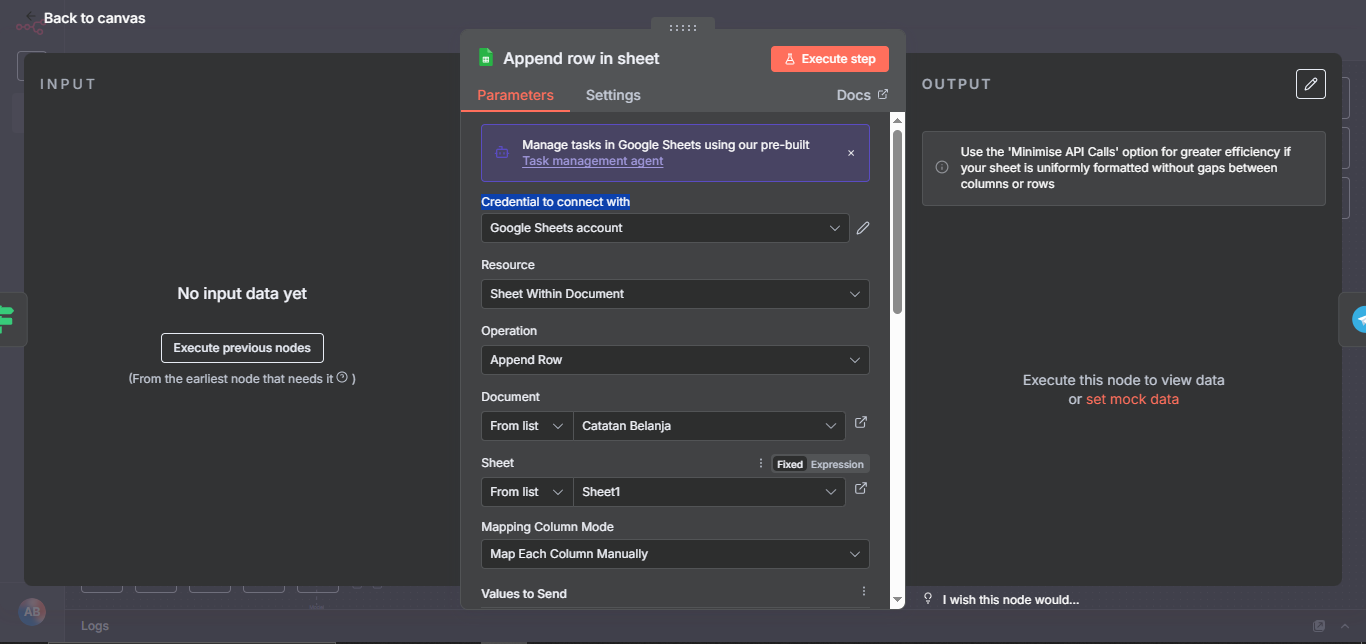The width and height of the screenshot is (1366, 644).
Task: Open Sheet1 external link icon
Action: pos(860,489)
